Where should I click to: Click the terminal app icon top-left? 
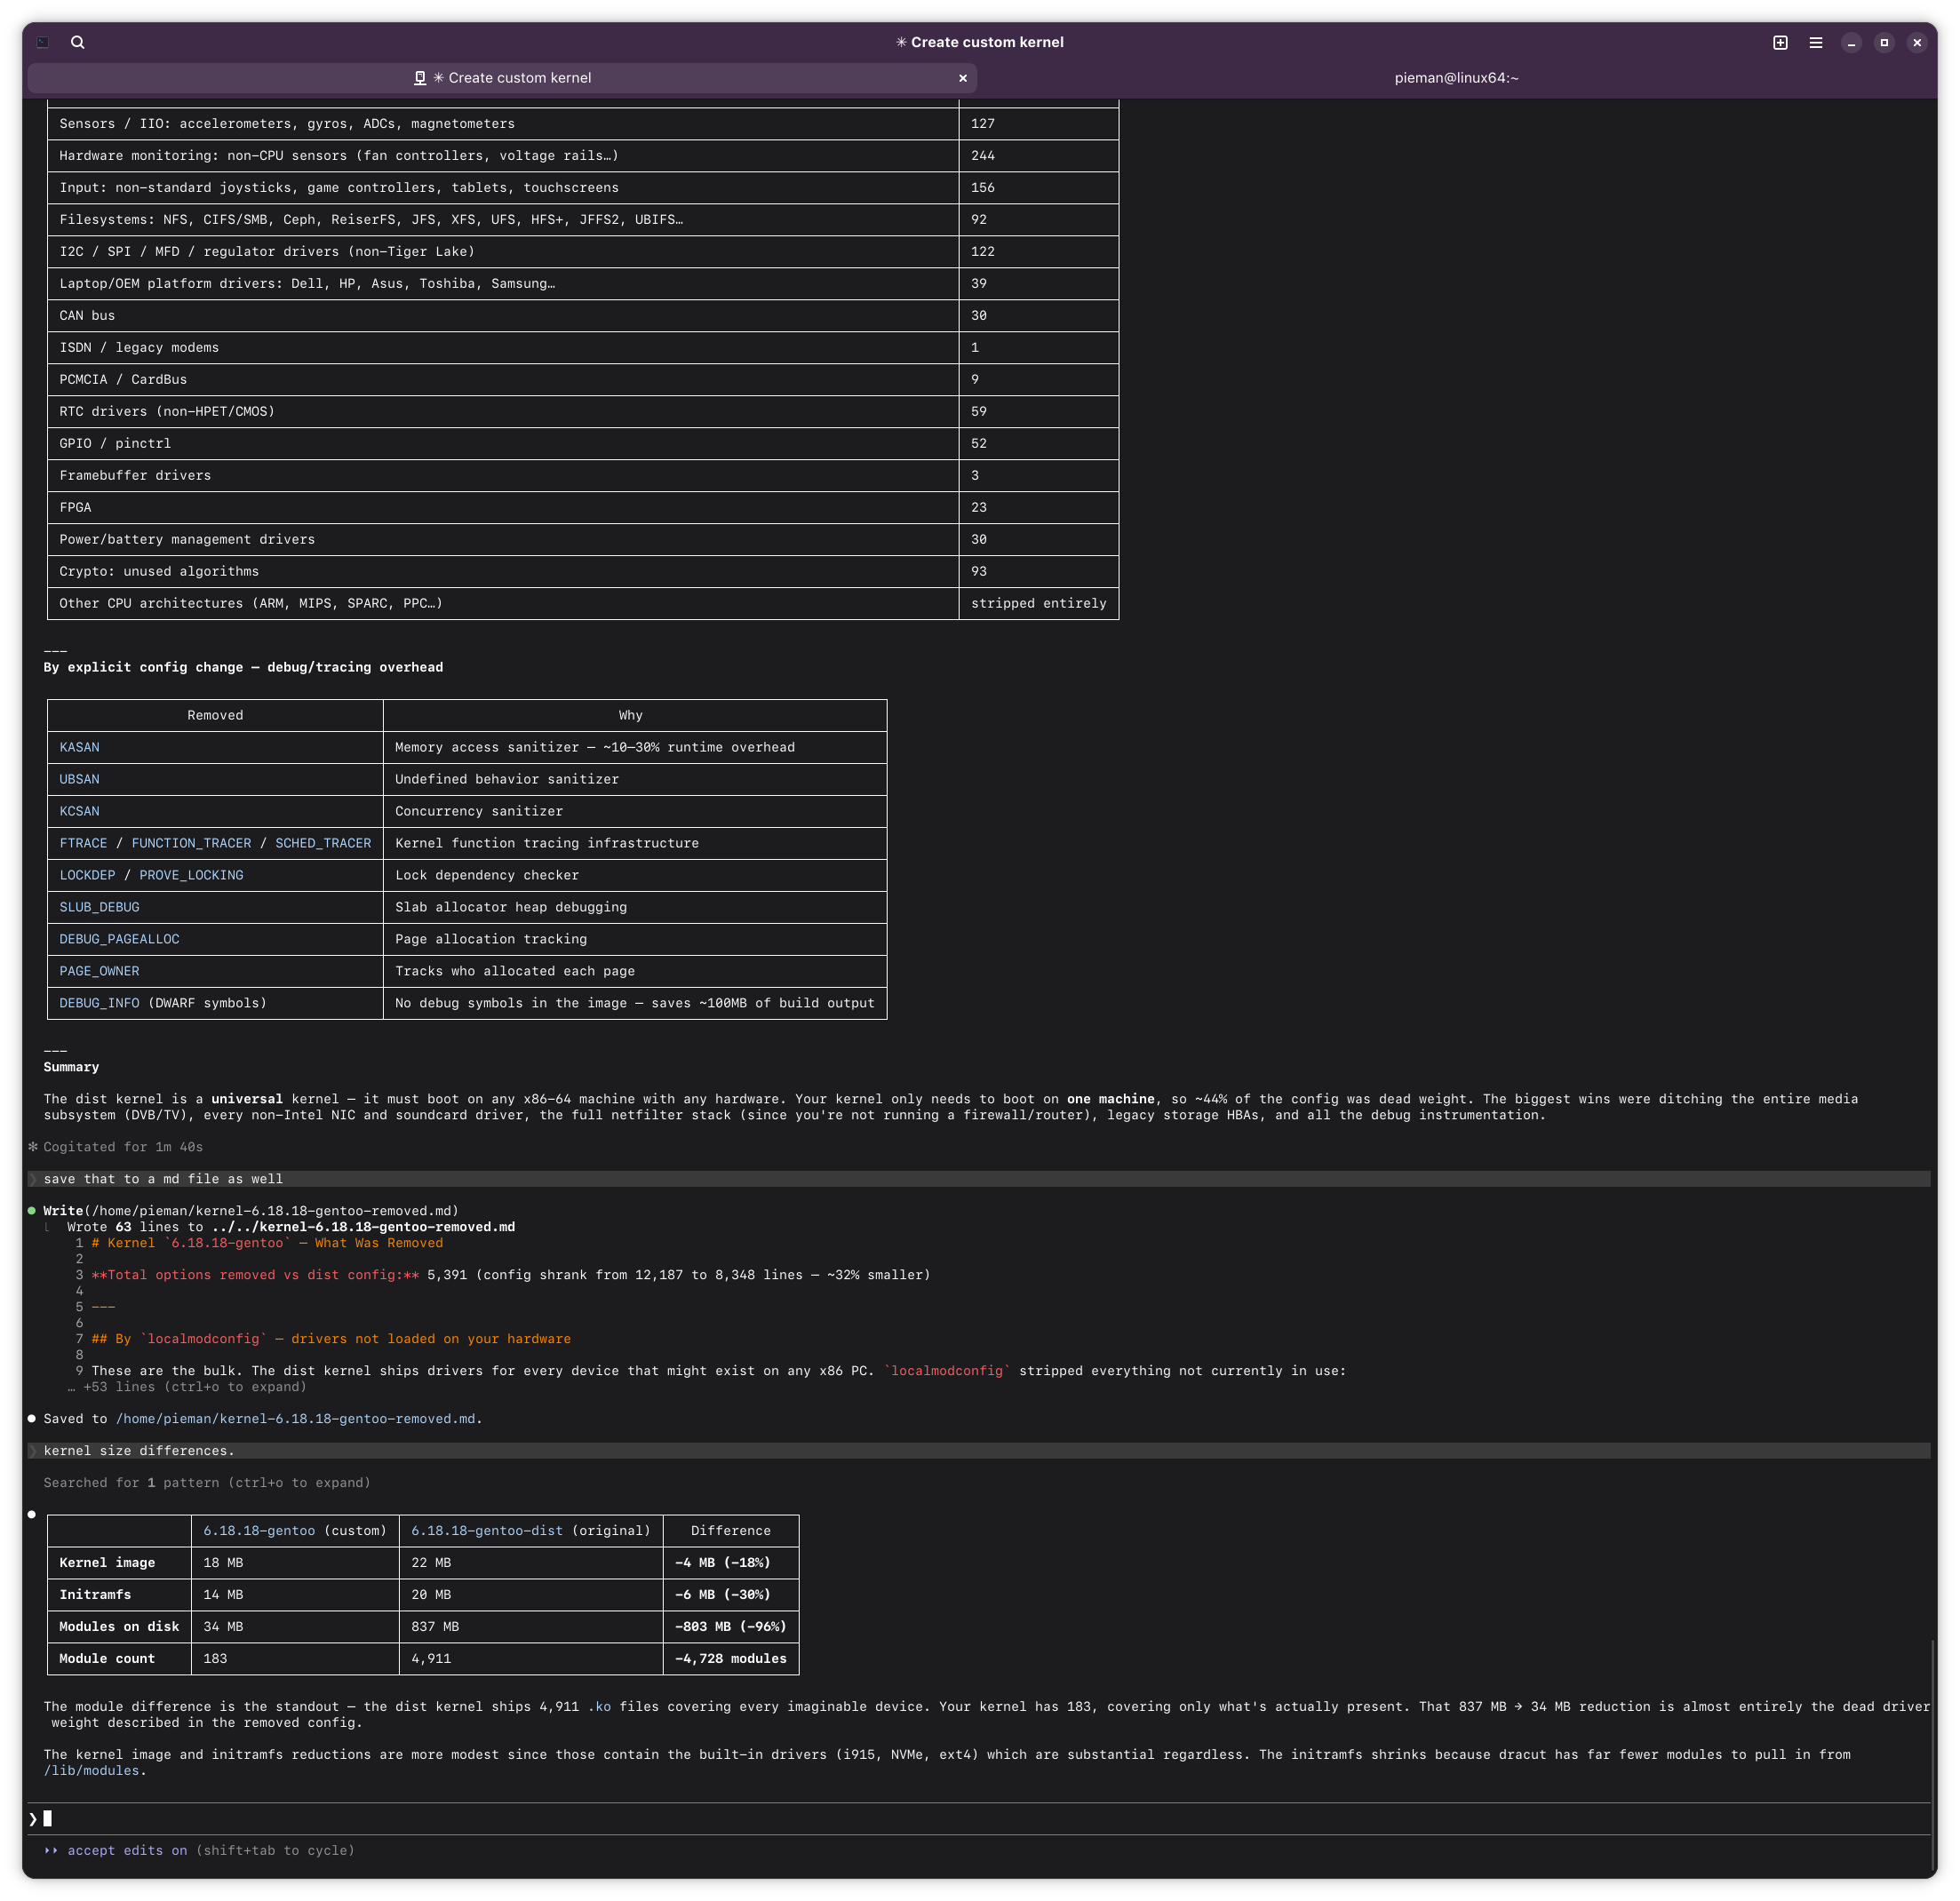pos(43,42)
